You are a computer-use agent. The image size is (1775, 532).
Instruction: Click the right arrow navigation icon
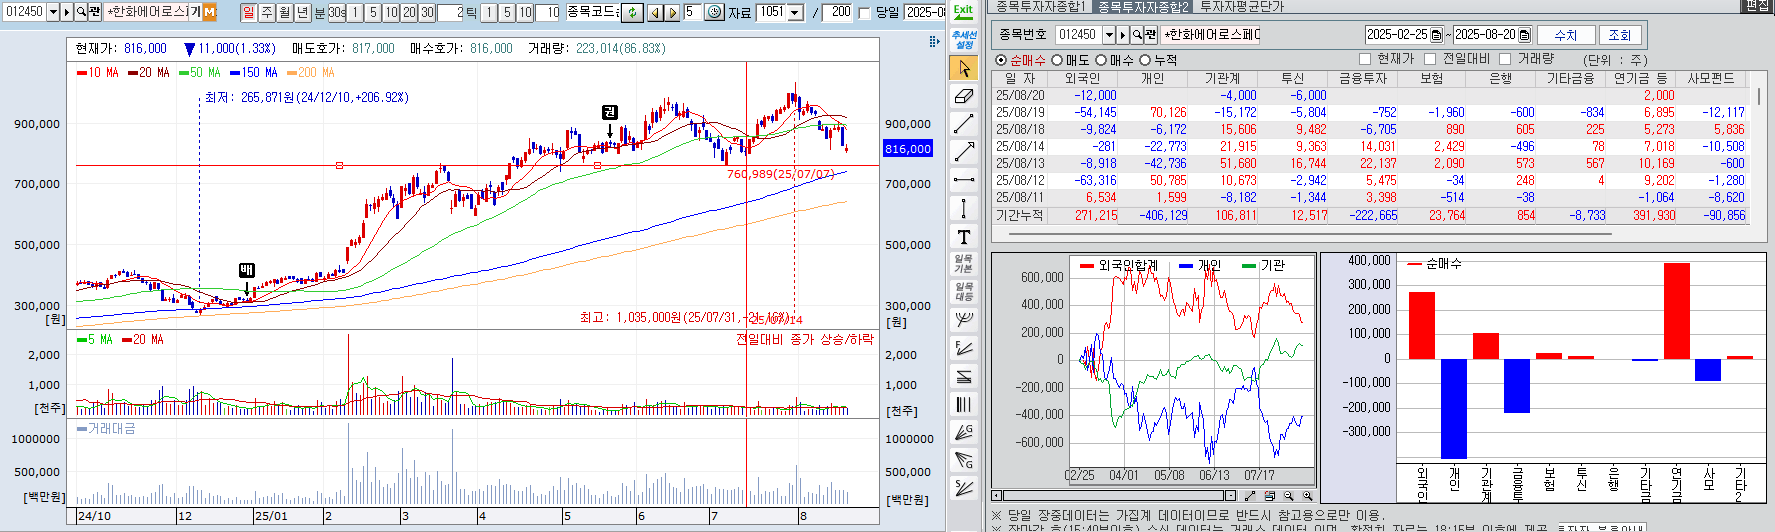point(672,12)
